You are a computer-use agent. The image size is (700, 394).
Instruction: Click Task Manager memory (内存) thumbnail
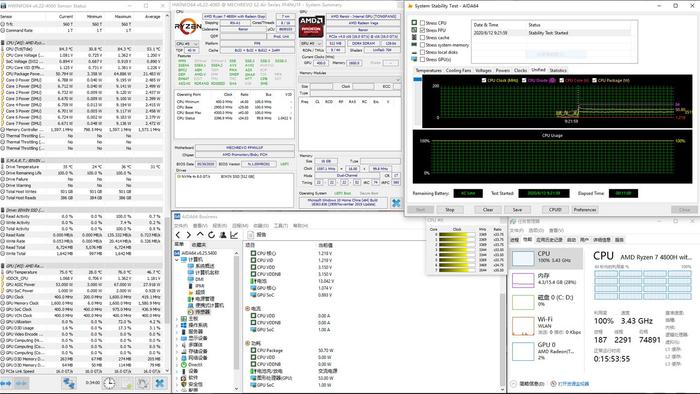point(523,280)
